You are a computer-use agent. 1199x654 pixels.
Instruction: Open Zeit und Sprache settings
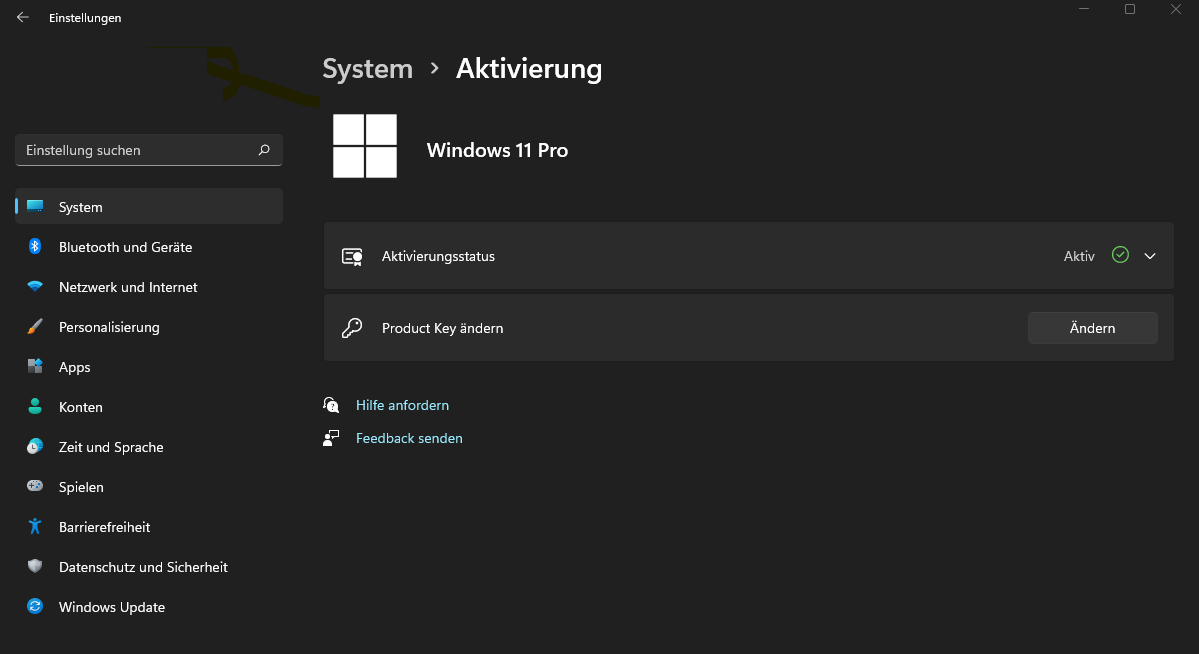click(x=149, y=447)
